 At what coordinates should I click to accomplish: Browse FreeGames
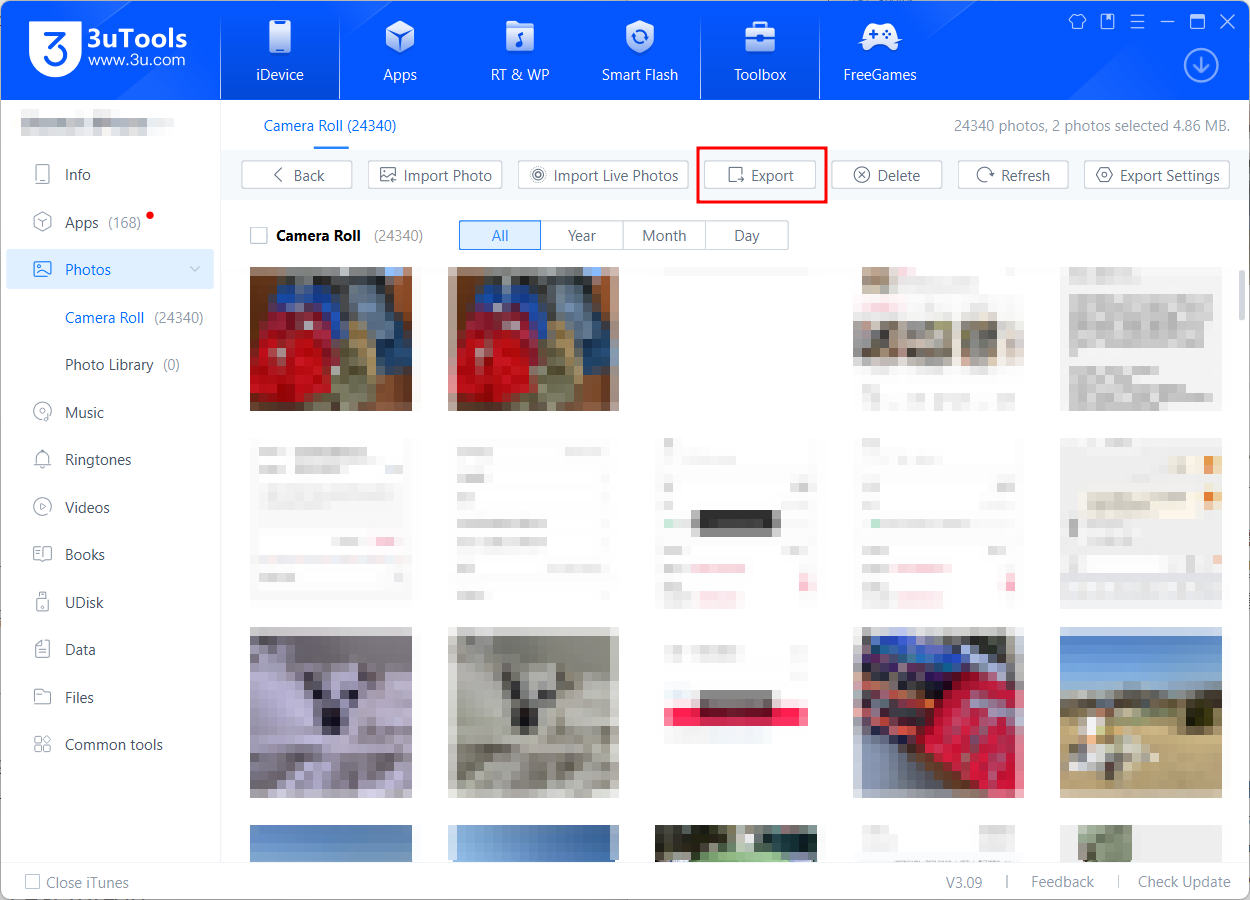click(879, 50)
